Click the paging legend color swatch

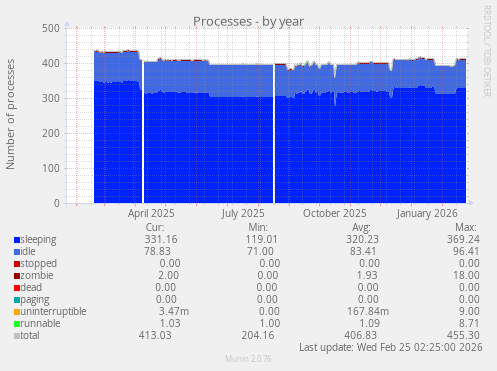pyautogui.click(x=17, y=300)
